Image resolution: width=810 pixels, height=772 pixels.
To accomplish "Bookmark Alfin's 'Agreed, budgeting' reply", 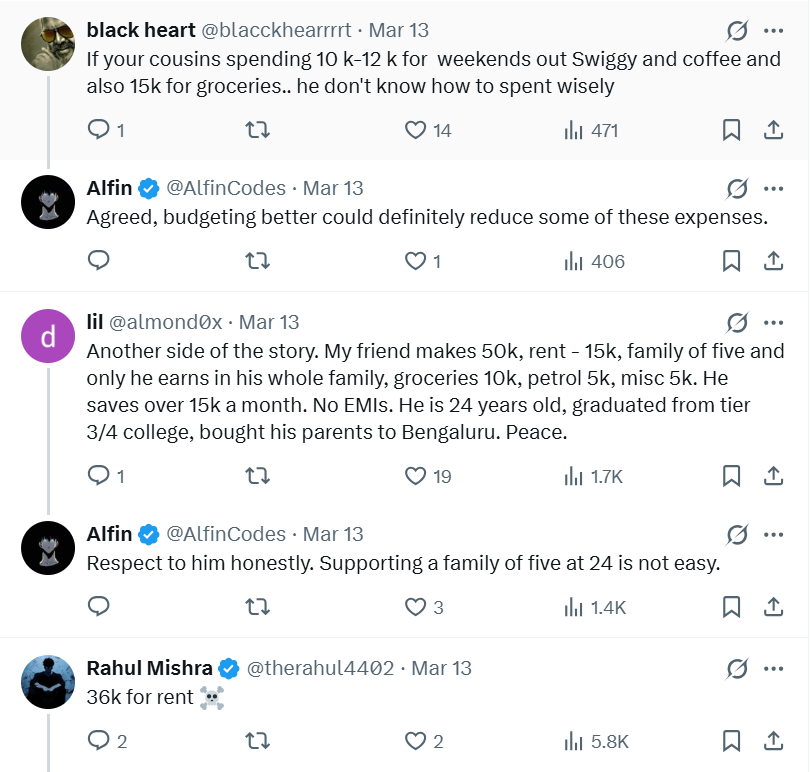I will [731, 261].
